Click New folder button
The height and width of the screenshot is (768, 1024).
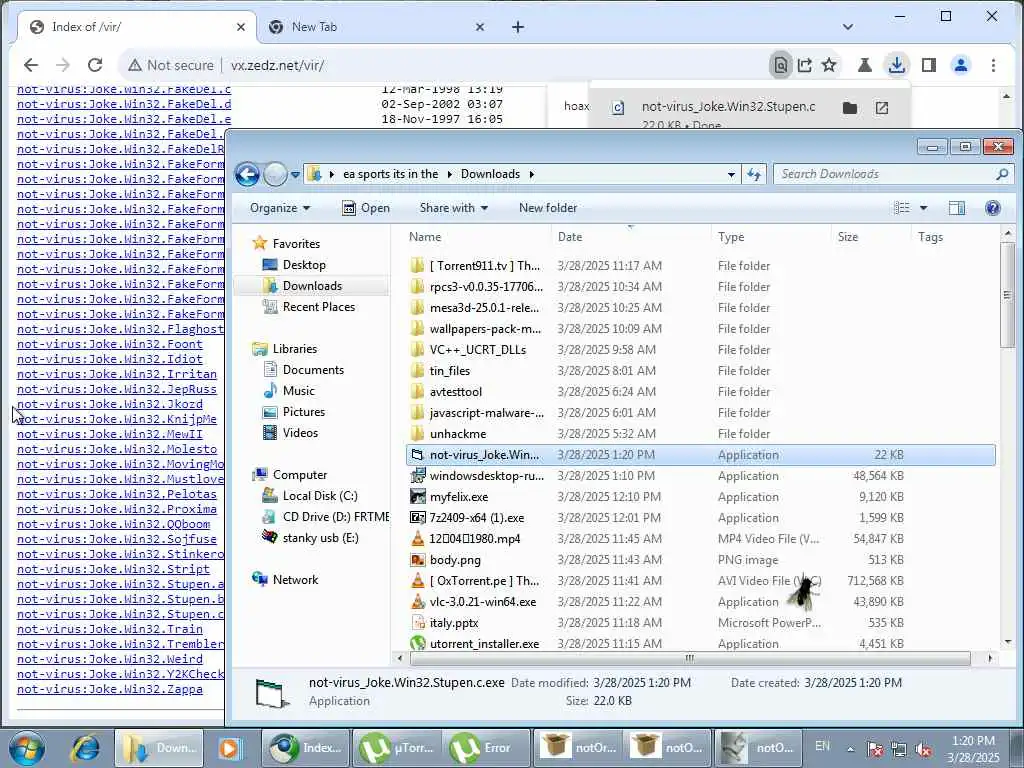(548, 208)
